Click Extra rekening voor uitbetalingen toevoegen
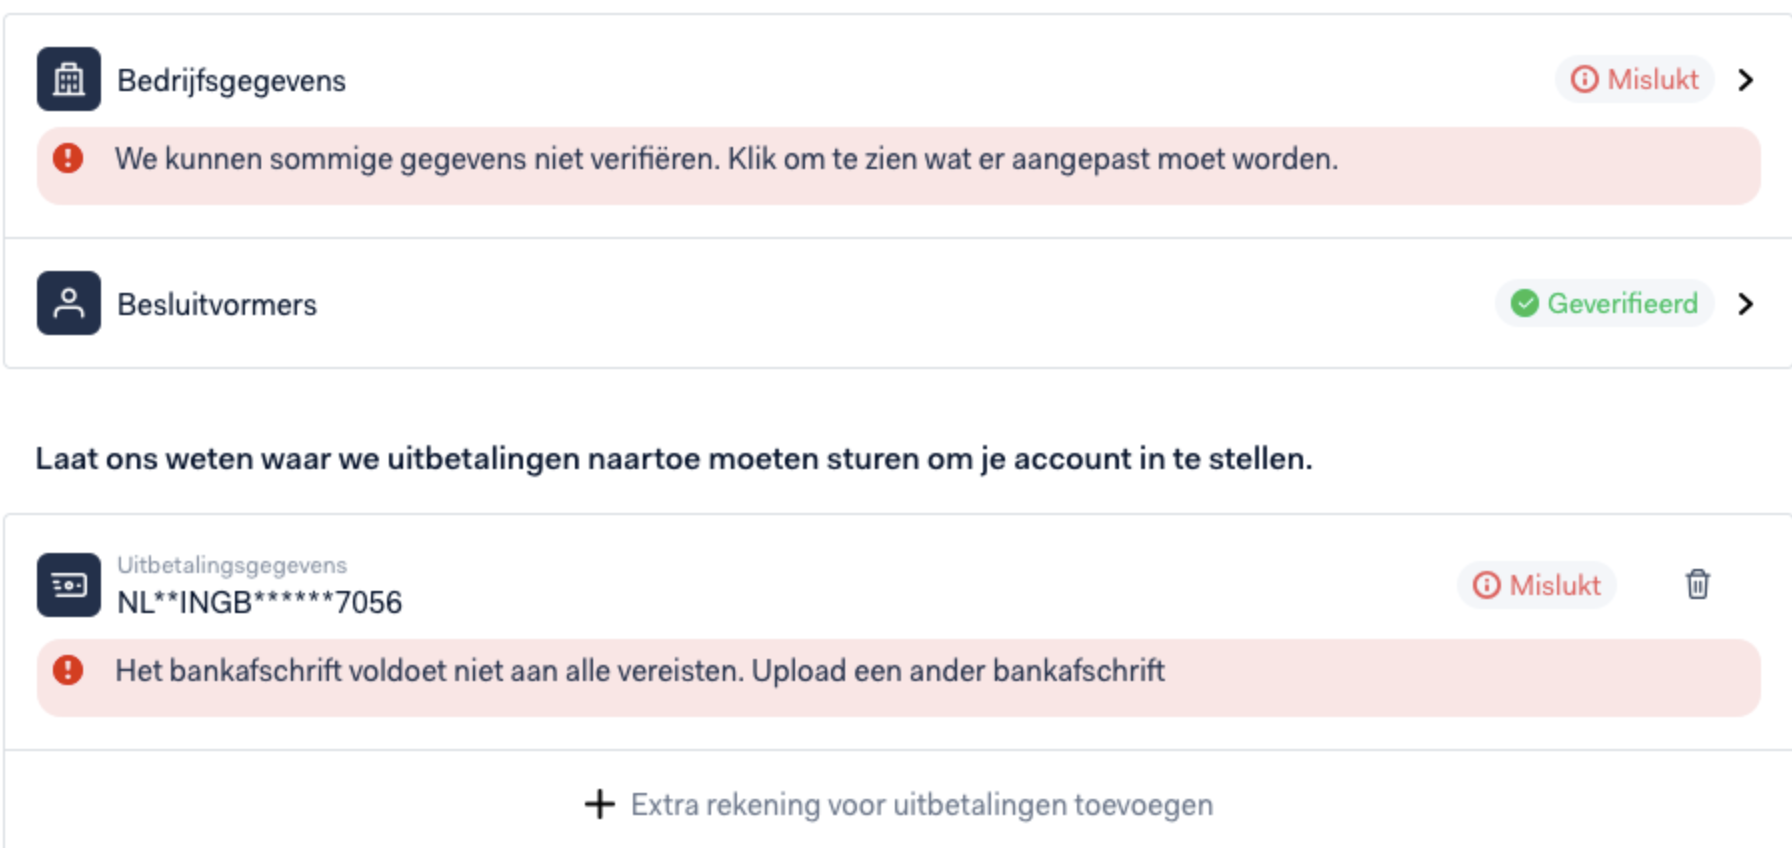 coord(922,804)
